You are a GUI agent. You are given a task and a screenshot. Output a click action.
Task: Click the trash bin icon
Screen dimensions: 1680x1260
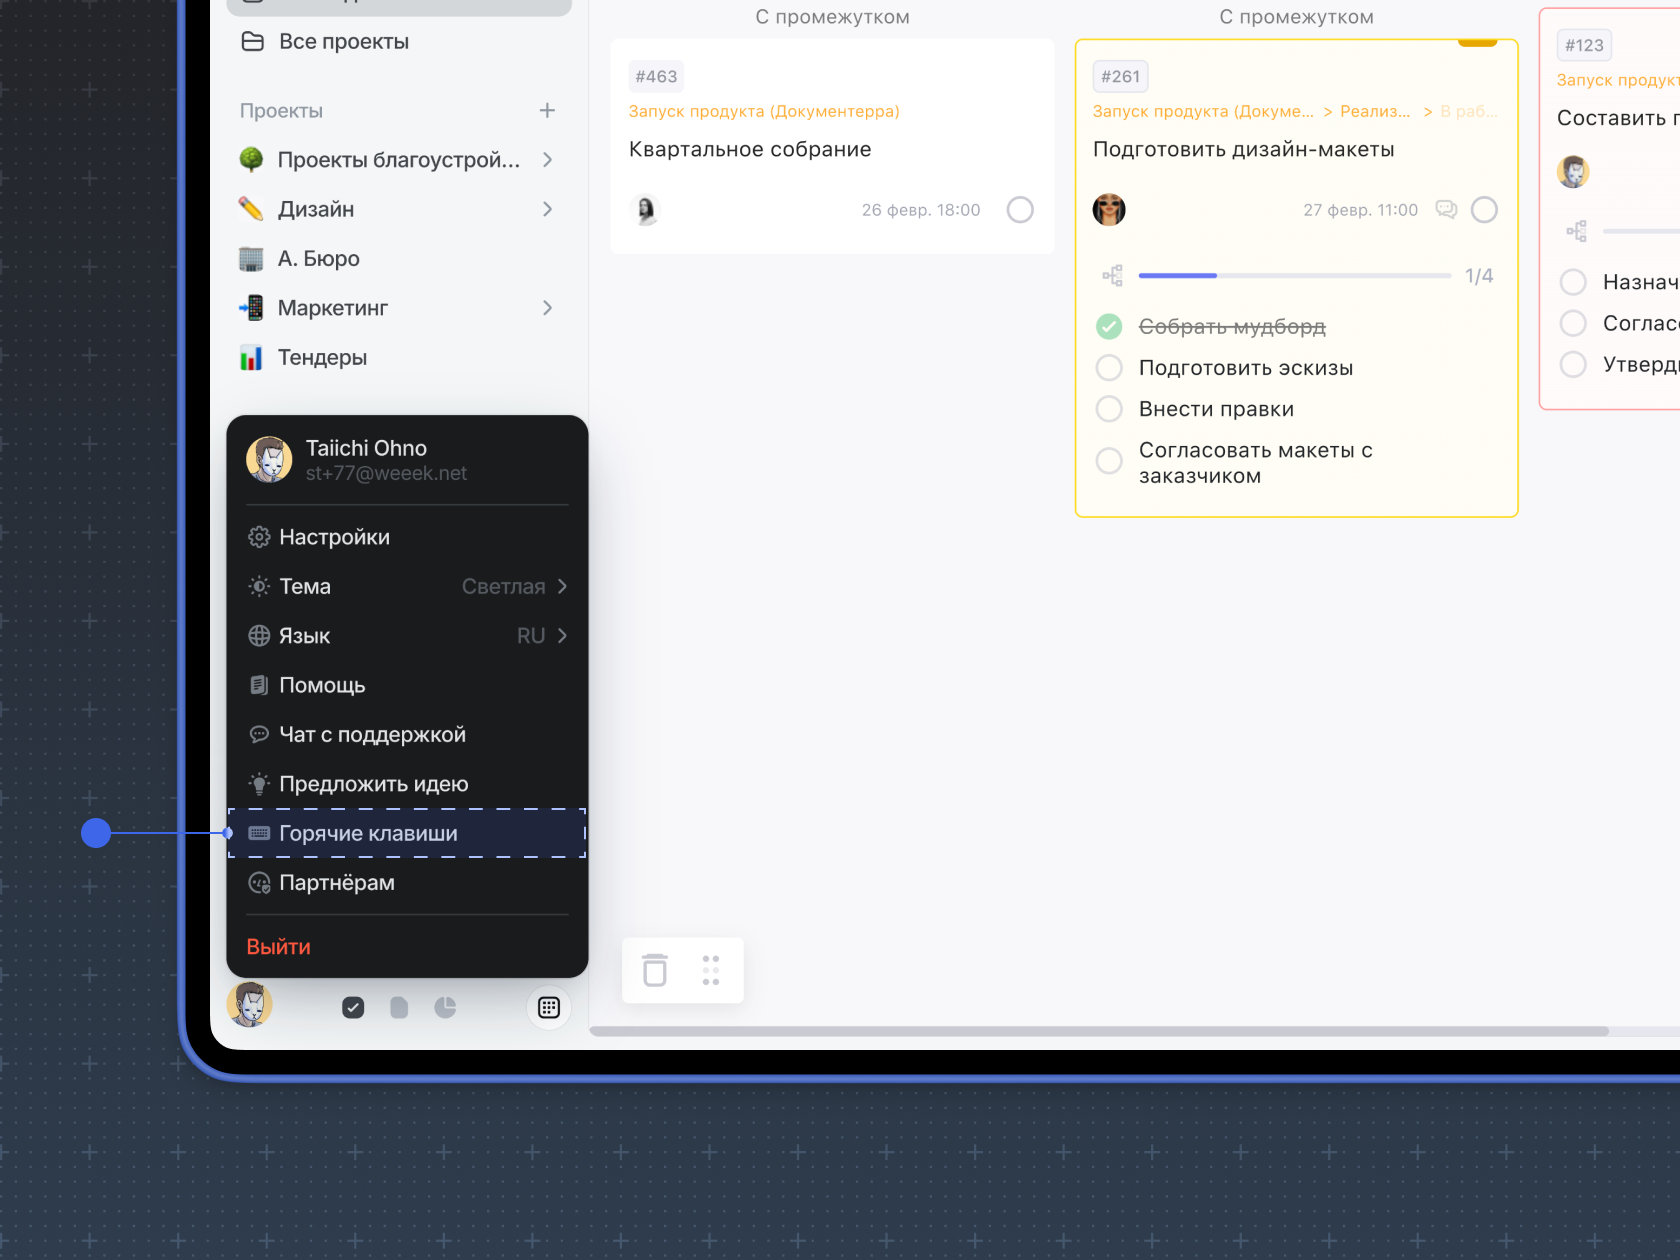tap(655, 970)
